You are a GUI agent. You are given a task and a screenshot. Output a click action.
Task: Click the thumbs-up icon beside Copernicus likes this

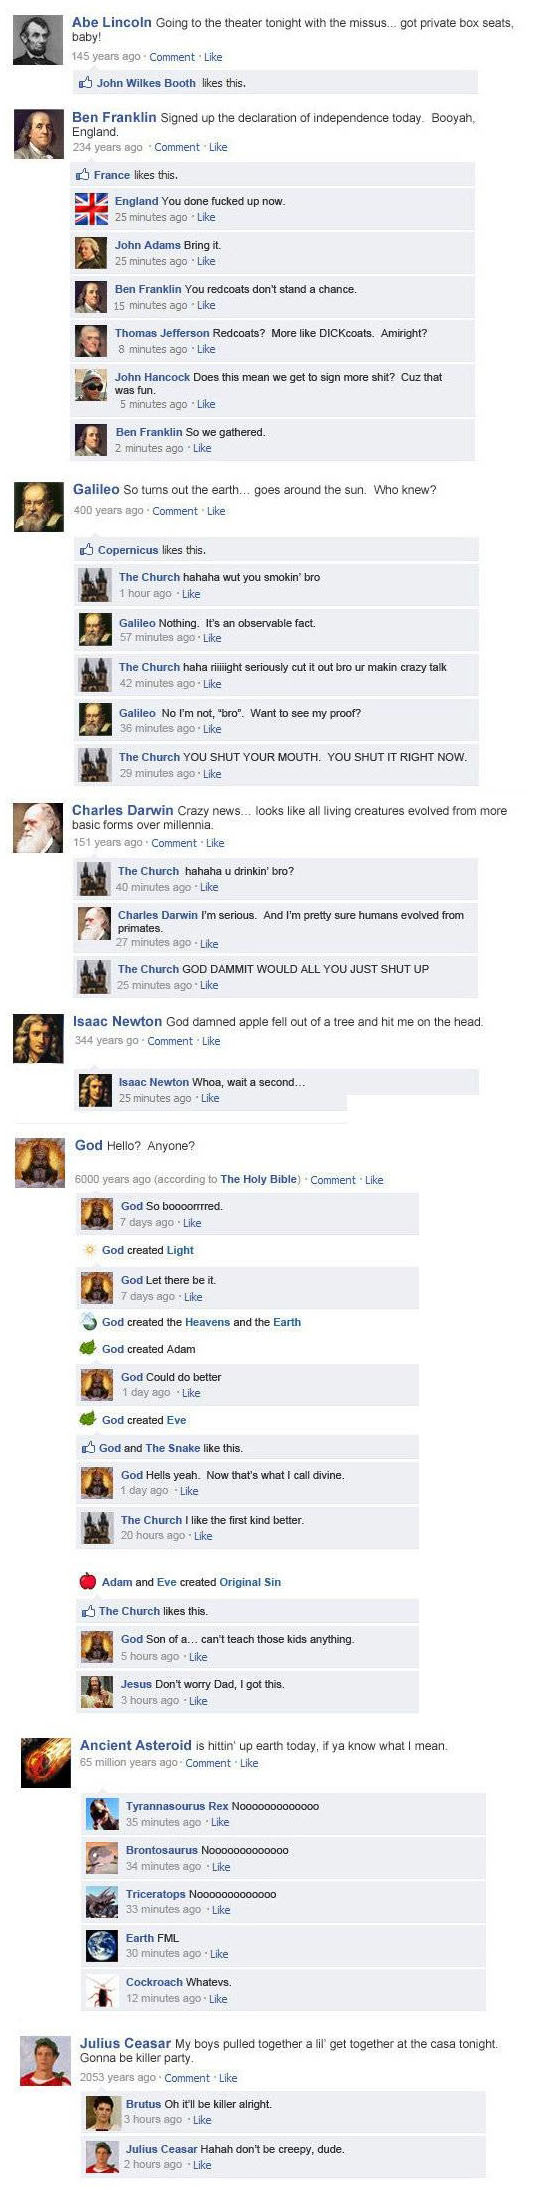tap(87, 550)
